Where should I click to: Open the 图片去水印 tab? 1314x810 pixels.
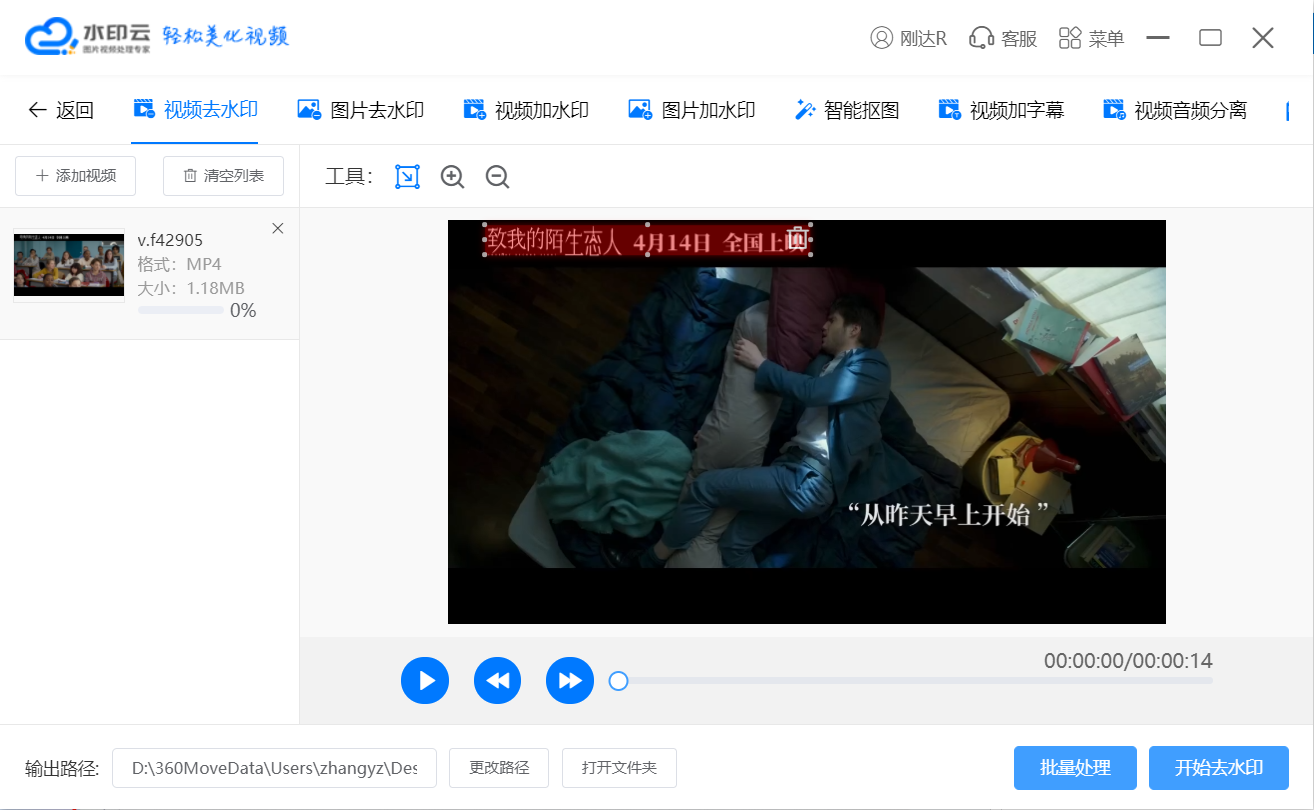click(x=361, y=110)
